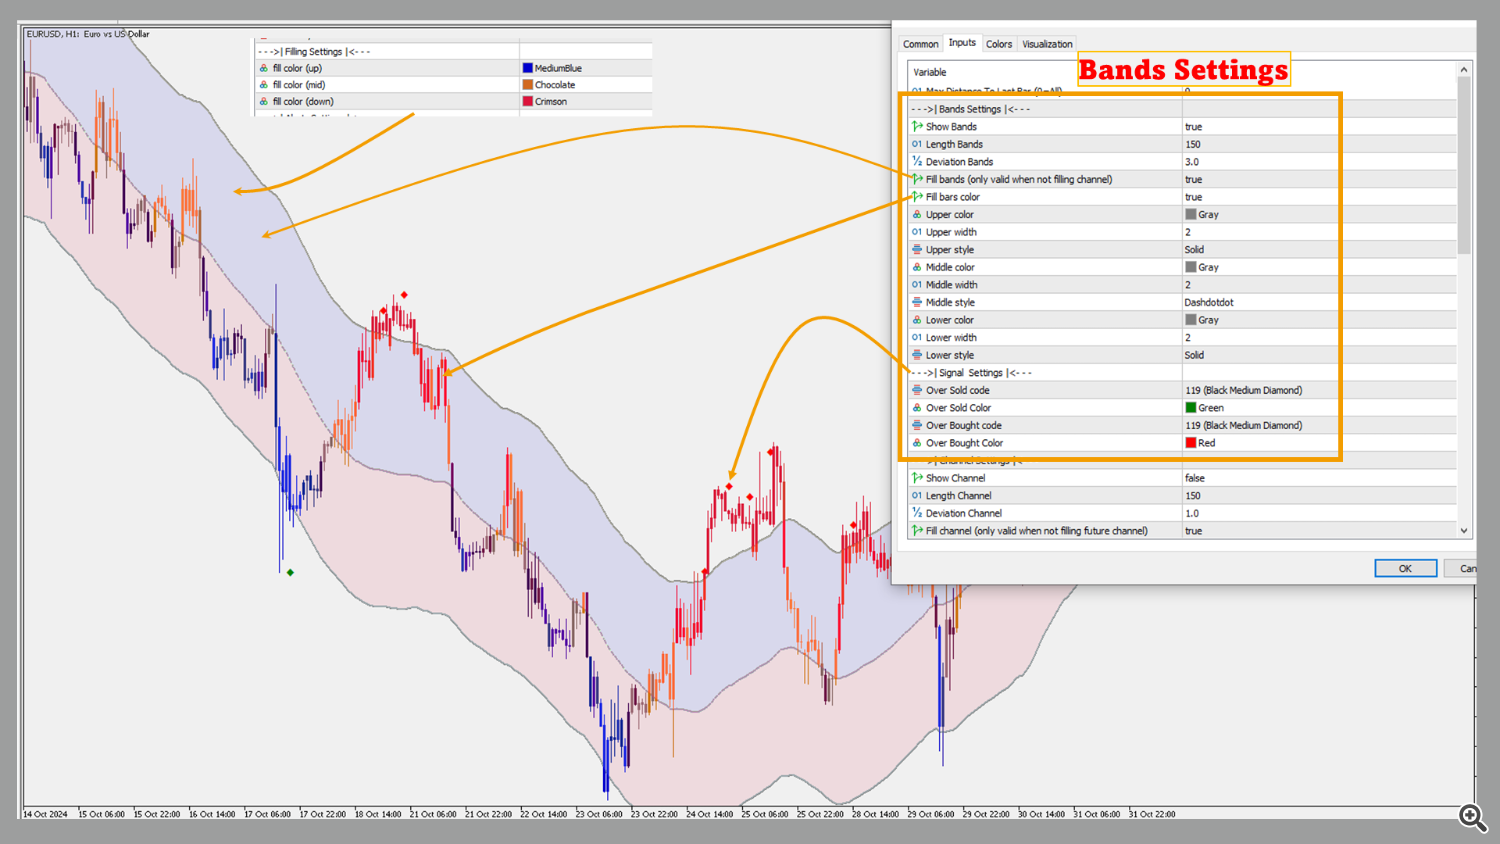Click the boolean icon beside Show Bands
The image size is (1500, 844).
pos(917,127)
